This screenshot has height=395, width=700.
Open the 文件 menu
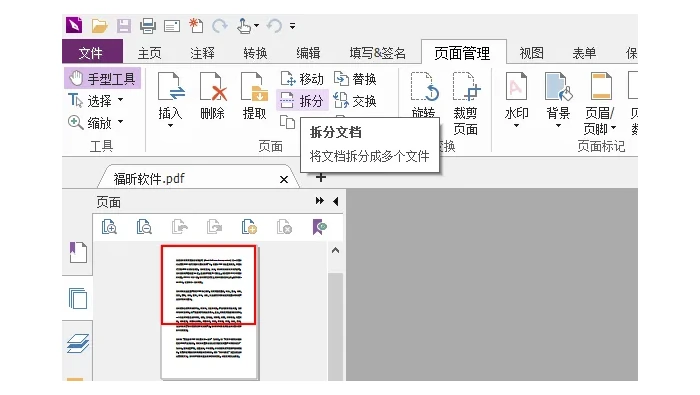click(x=92, y=51)
